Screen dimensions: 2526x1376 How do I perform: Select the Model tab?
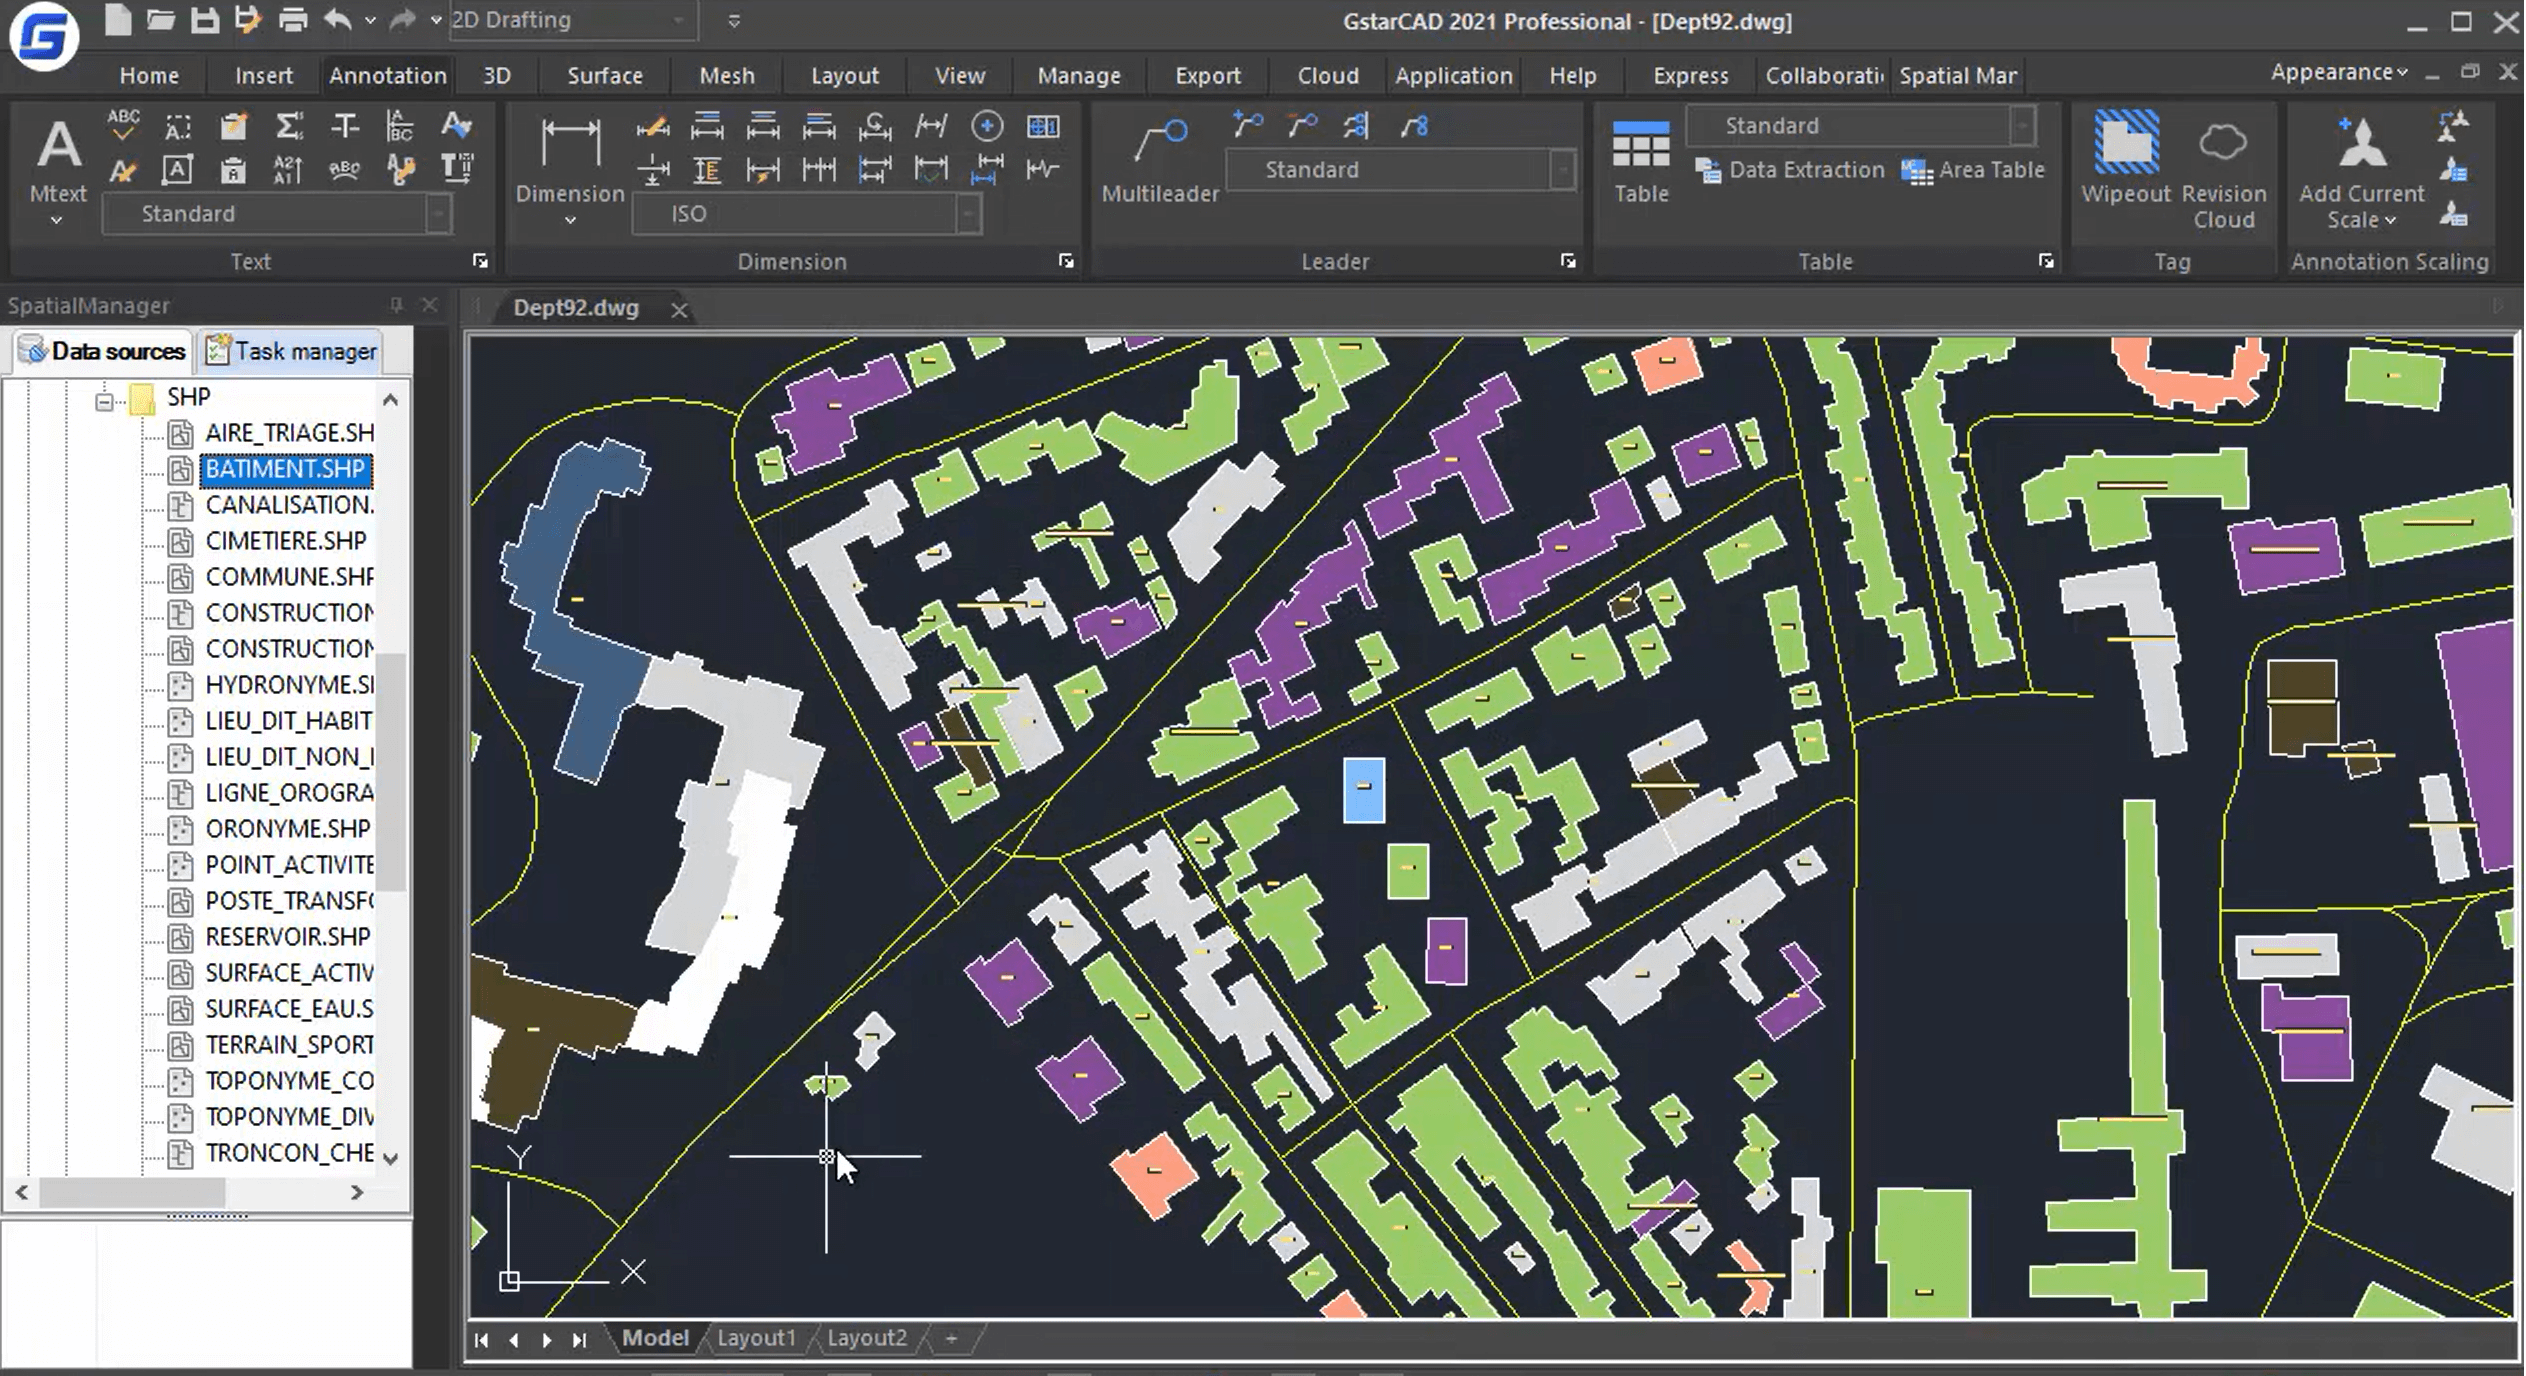(655, 1337)
